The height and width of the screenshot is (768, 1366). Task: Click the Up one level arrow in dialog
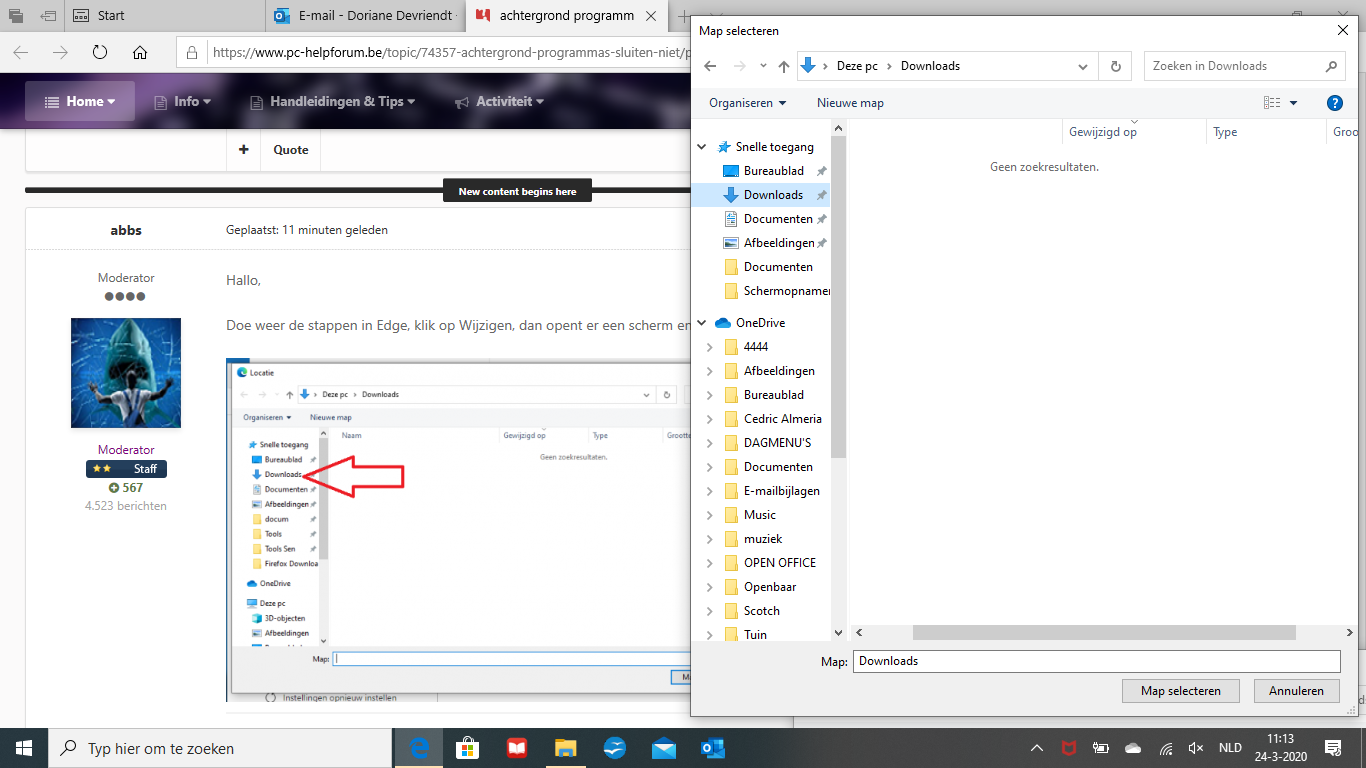pos(784,66)
